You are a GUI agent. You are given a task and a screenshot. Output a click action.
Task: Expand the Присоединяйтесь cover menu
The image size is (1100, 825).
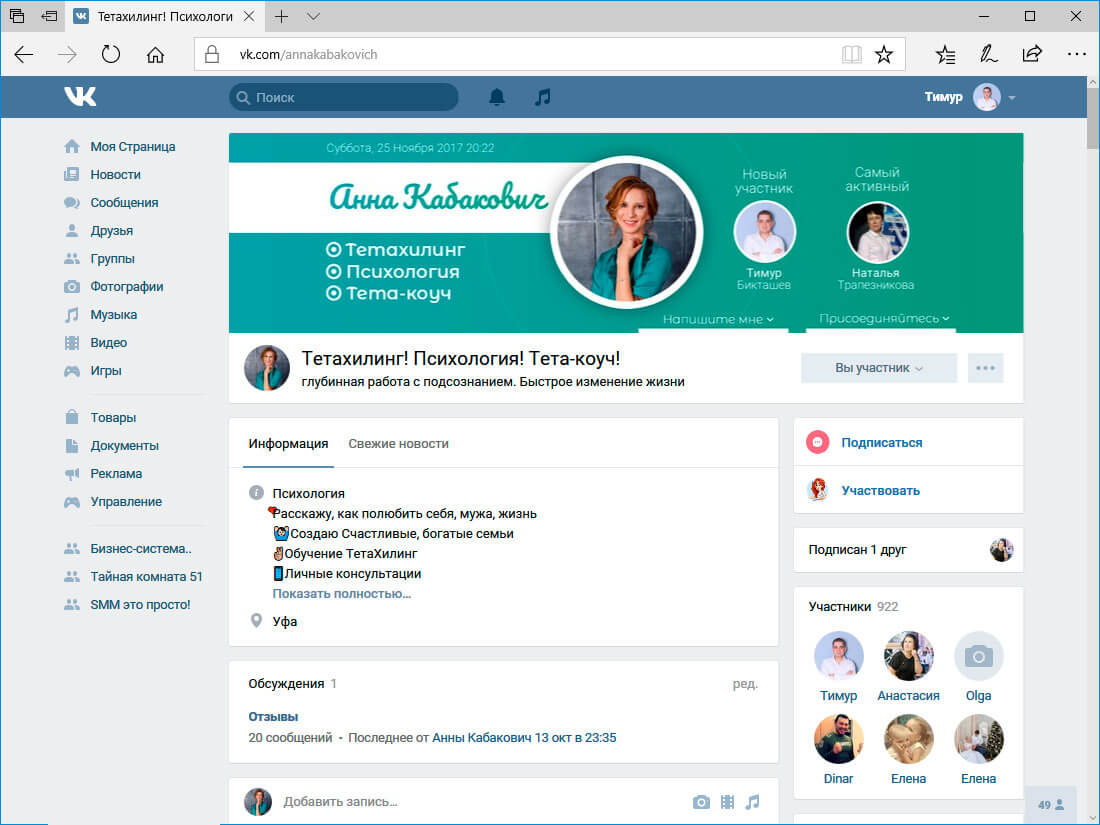(x=884, y=318)
